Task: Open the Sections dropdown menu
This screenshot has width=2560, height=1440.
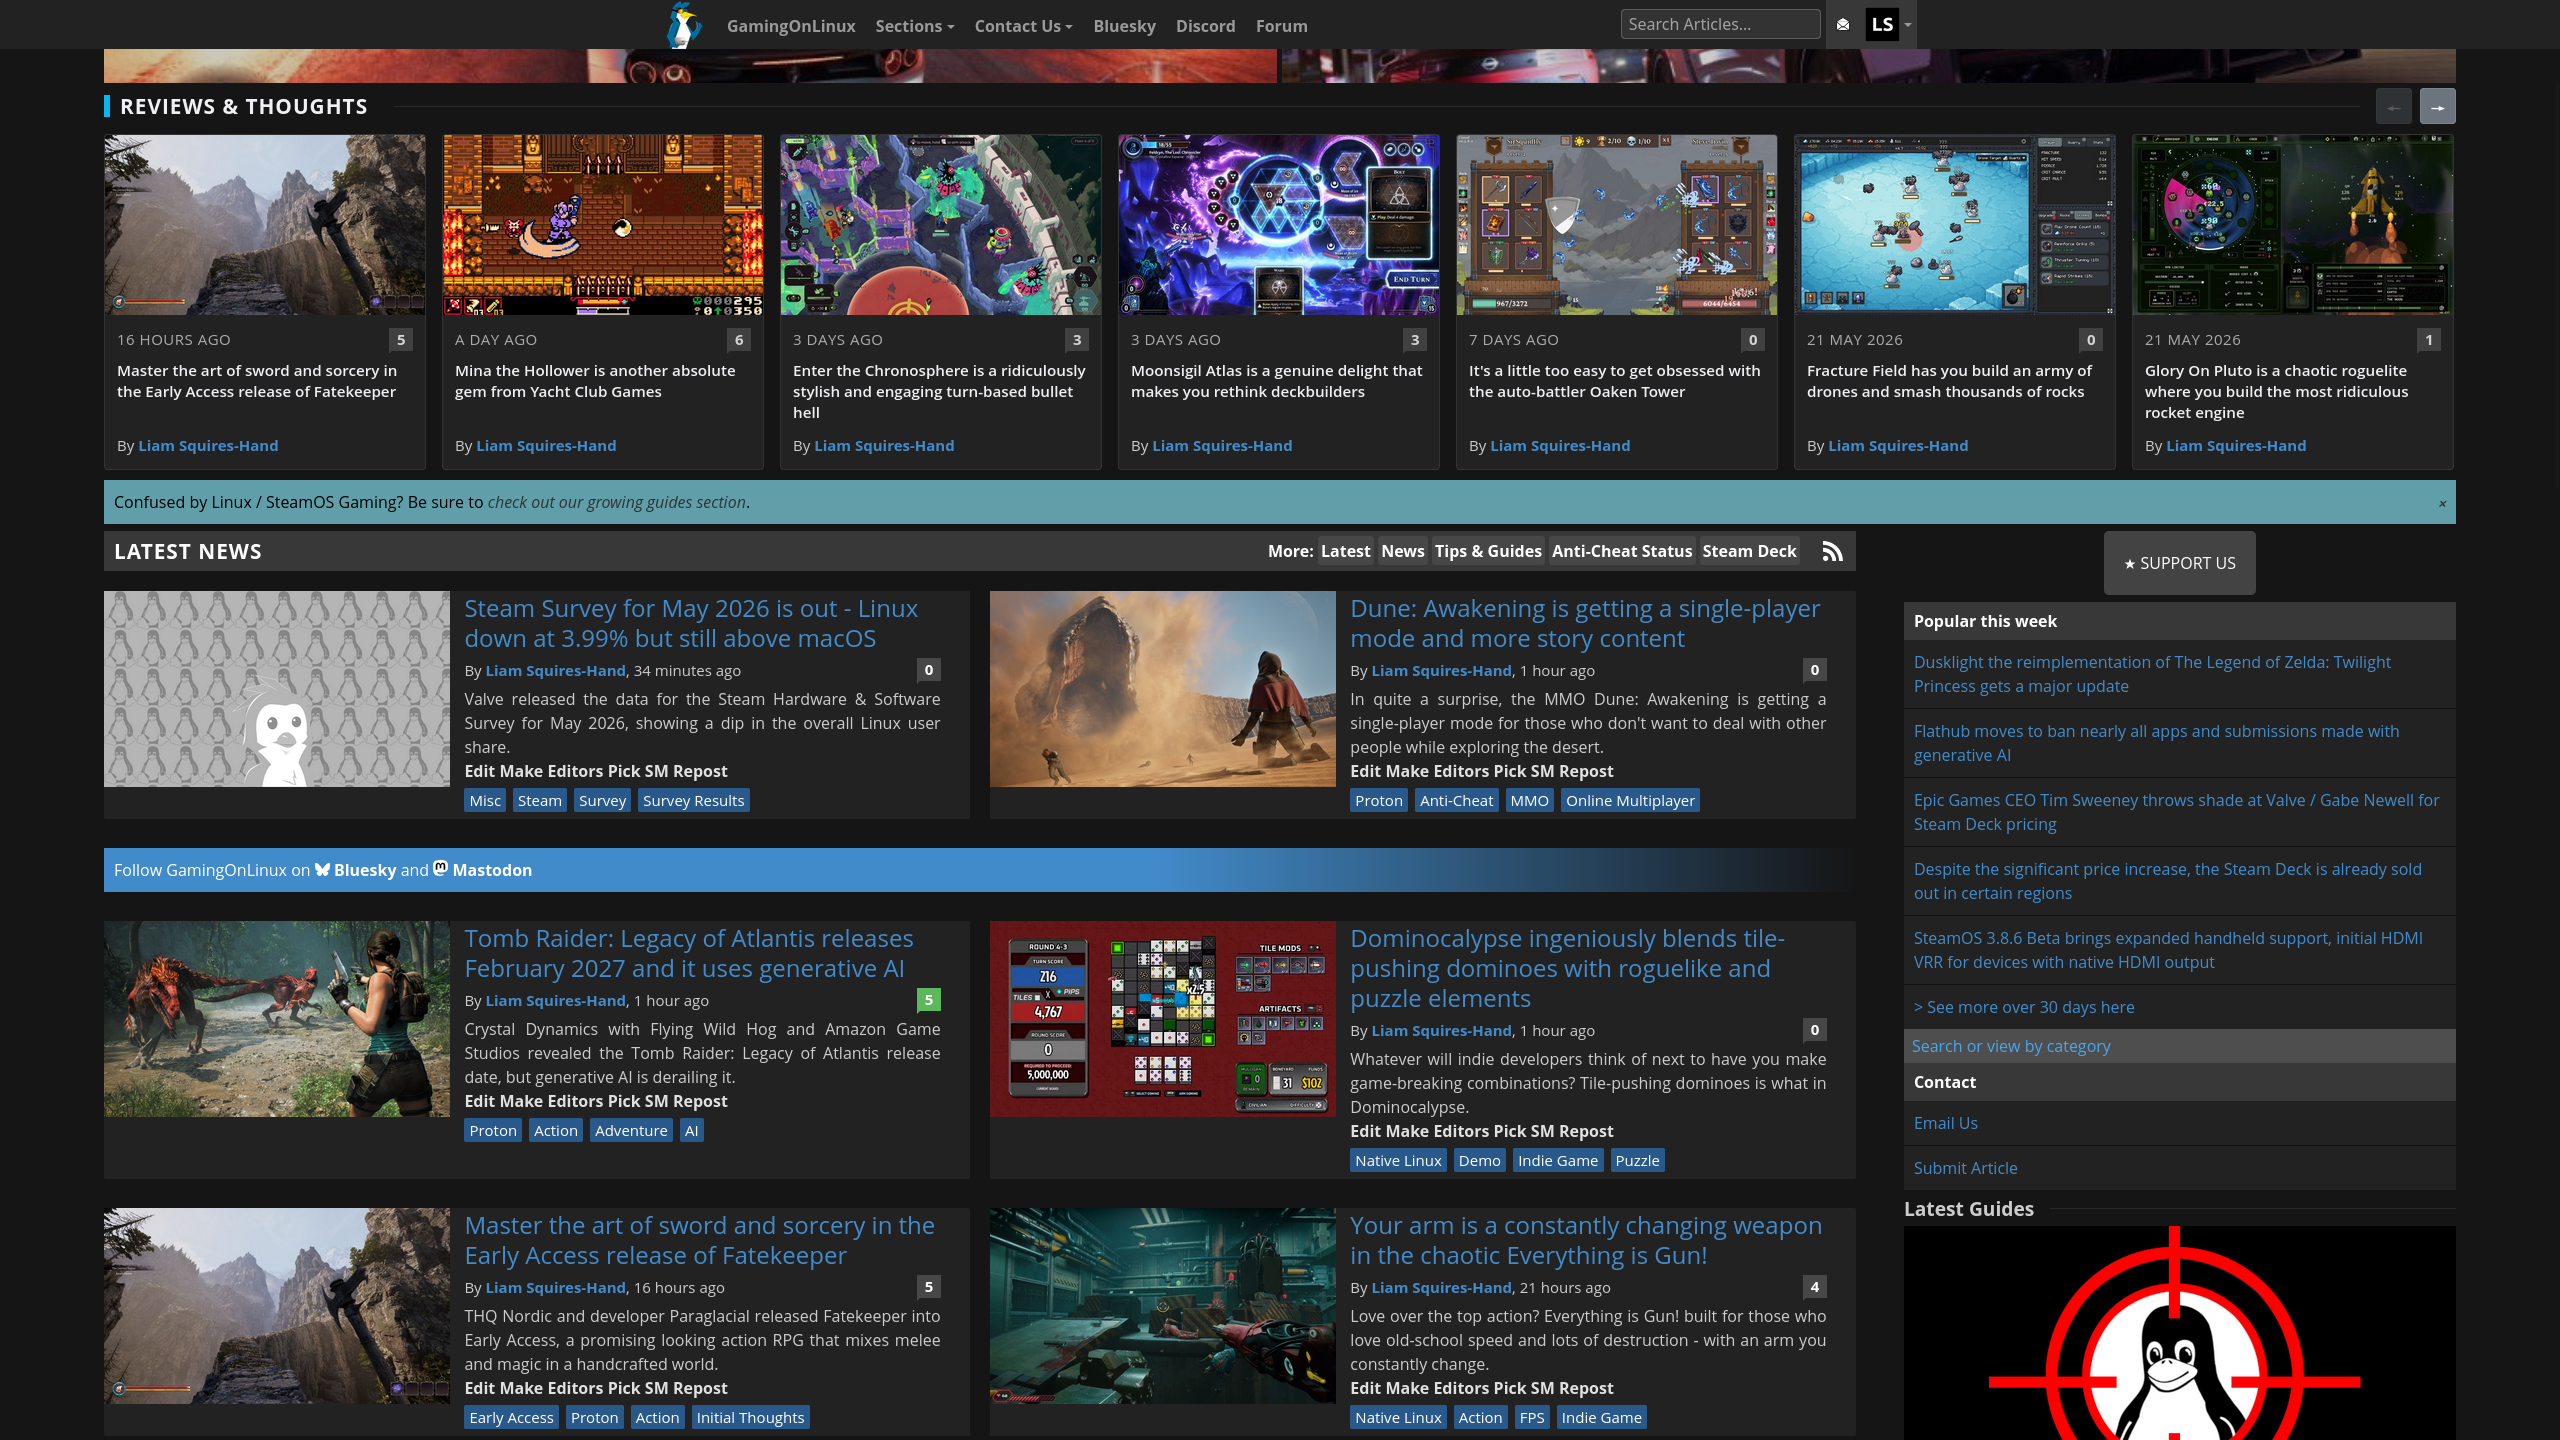Action: click(x=914, y=26)
